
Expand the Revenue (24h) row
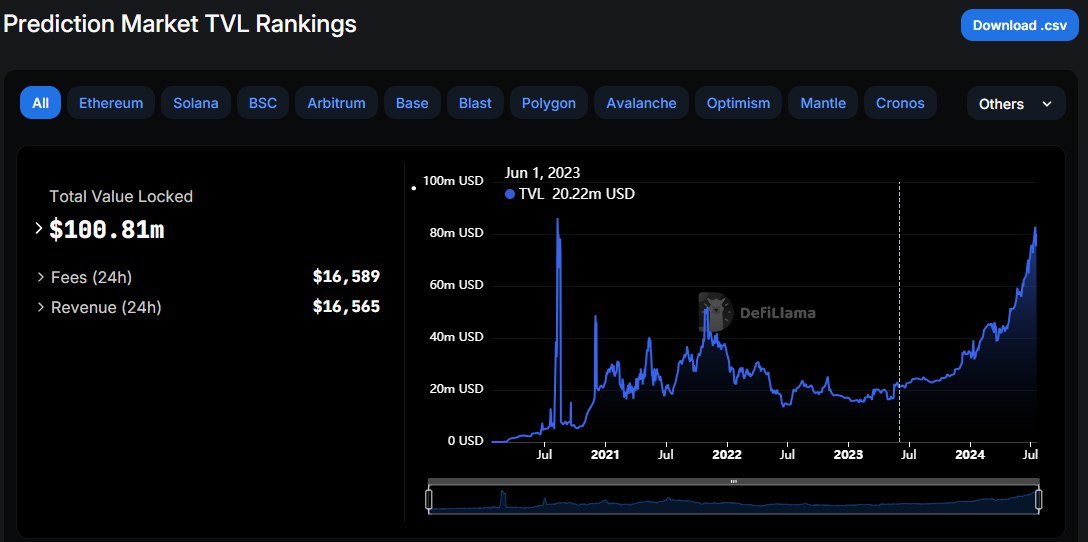[x=42, y=307]
